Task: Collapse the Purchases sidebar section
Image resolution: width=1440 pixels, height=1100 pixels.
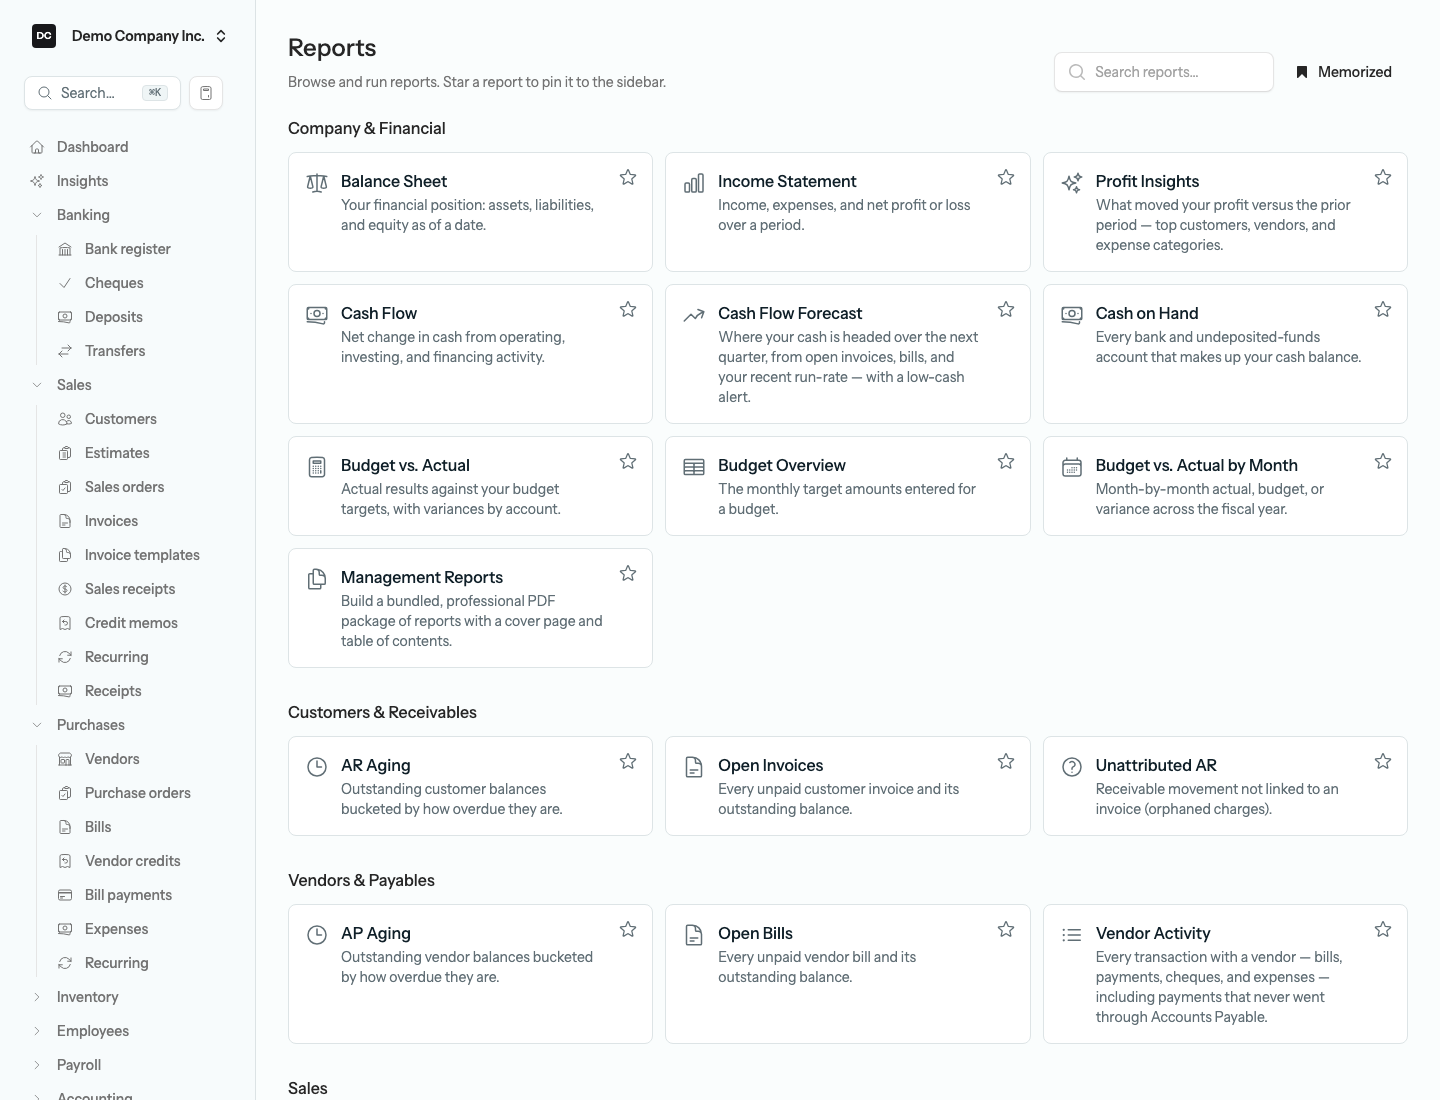Action: point(37,725)
